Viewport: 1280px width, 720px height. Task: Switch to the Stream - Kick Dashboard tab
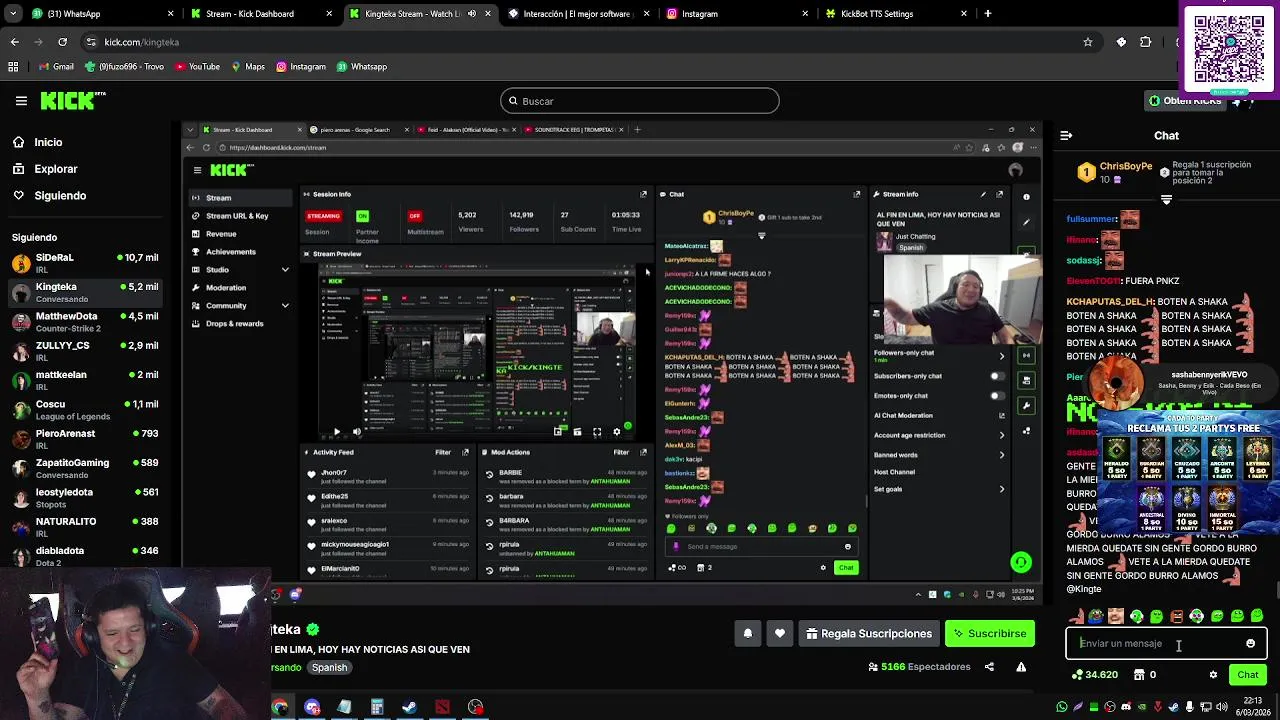262,14
